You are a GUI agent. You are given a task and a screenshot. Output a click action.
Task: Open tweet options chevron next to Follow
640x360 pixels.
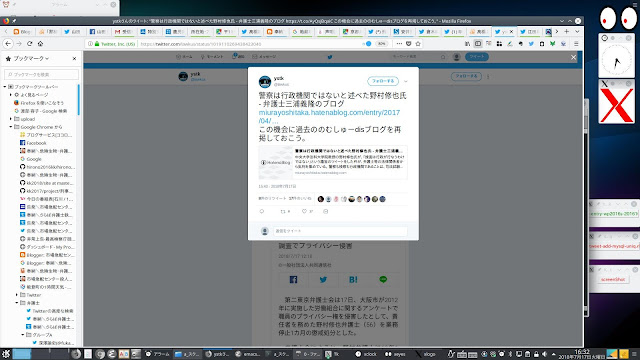point(406,81)
